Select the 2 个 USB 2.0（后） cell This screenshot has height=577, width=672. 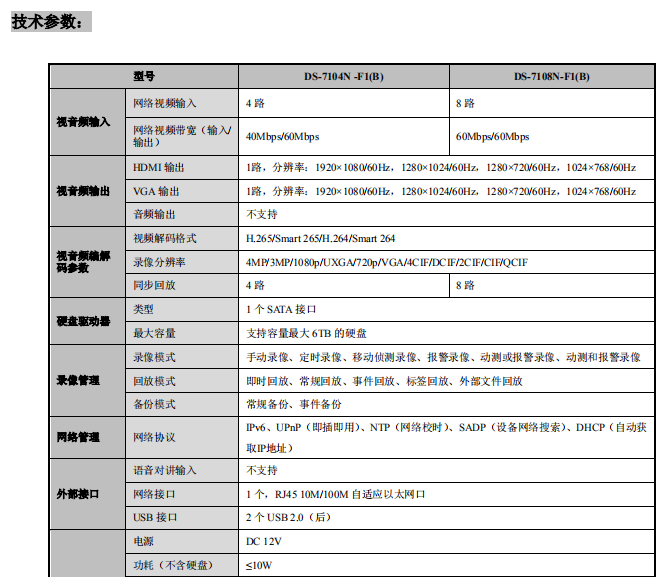(447, 517)
